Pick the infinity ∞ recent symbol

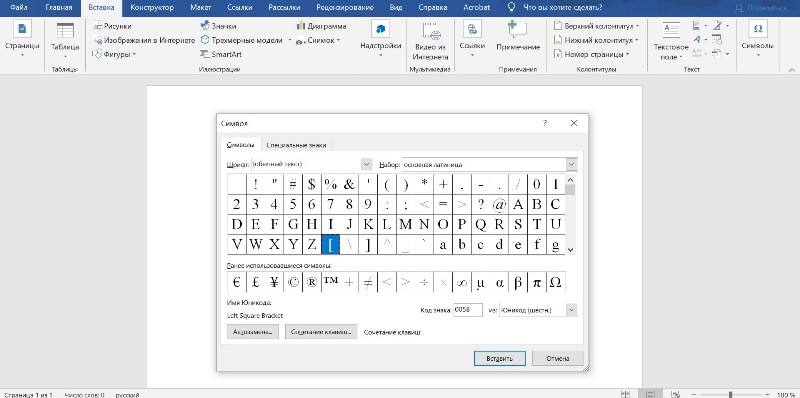click(x=462, y=282)
